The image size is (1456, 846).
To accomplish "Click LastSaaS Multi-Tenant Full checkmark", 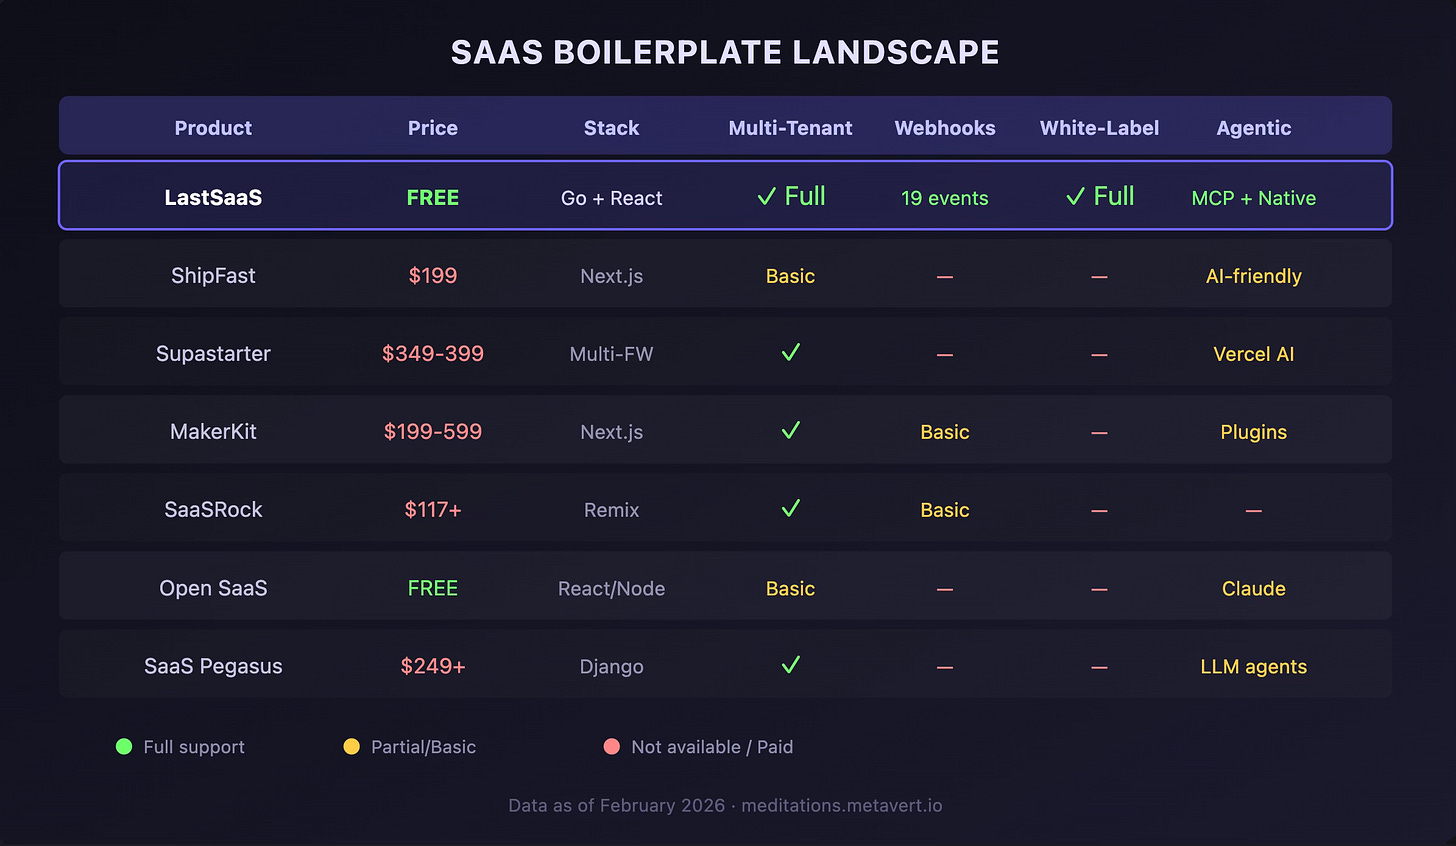I will (767, 197).
